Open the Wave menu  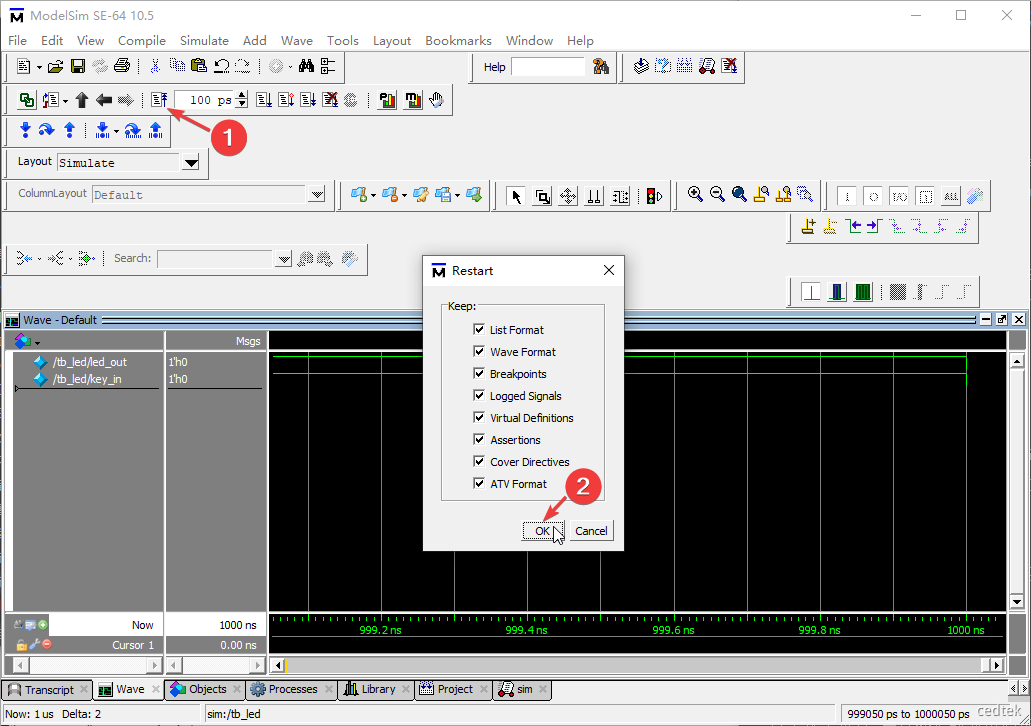click(x=297, y=41)
